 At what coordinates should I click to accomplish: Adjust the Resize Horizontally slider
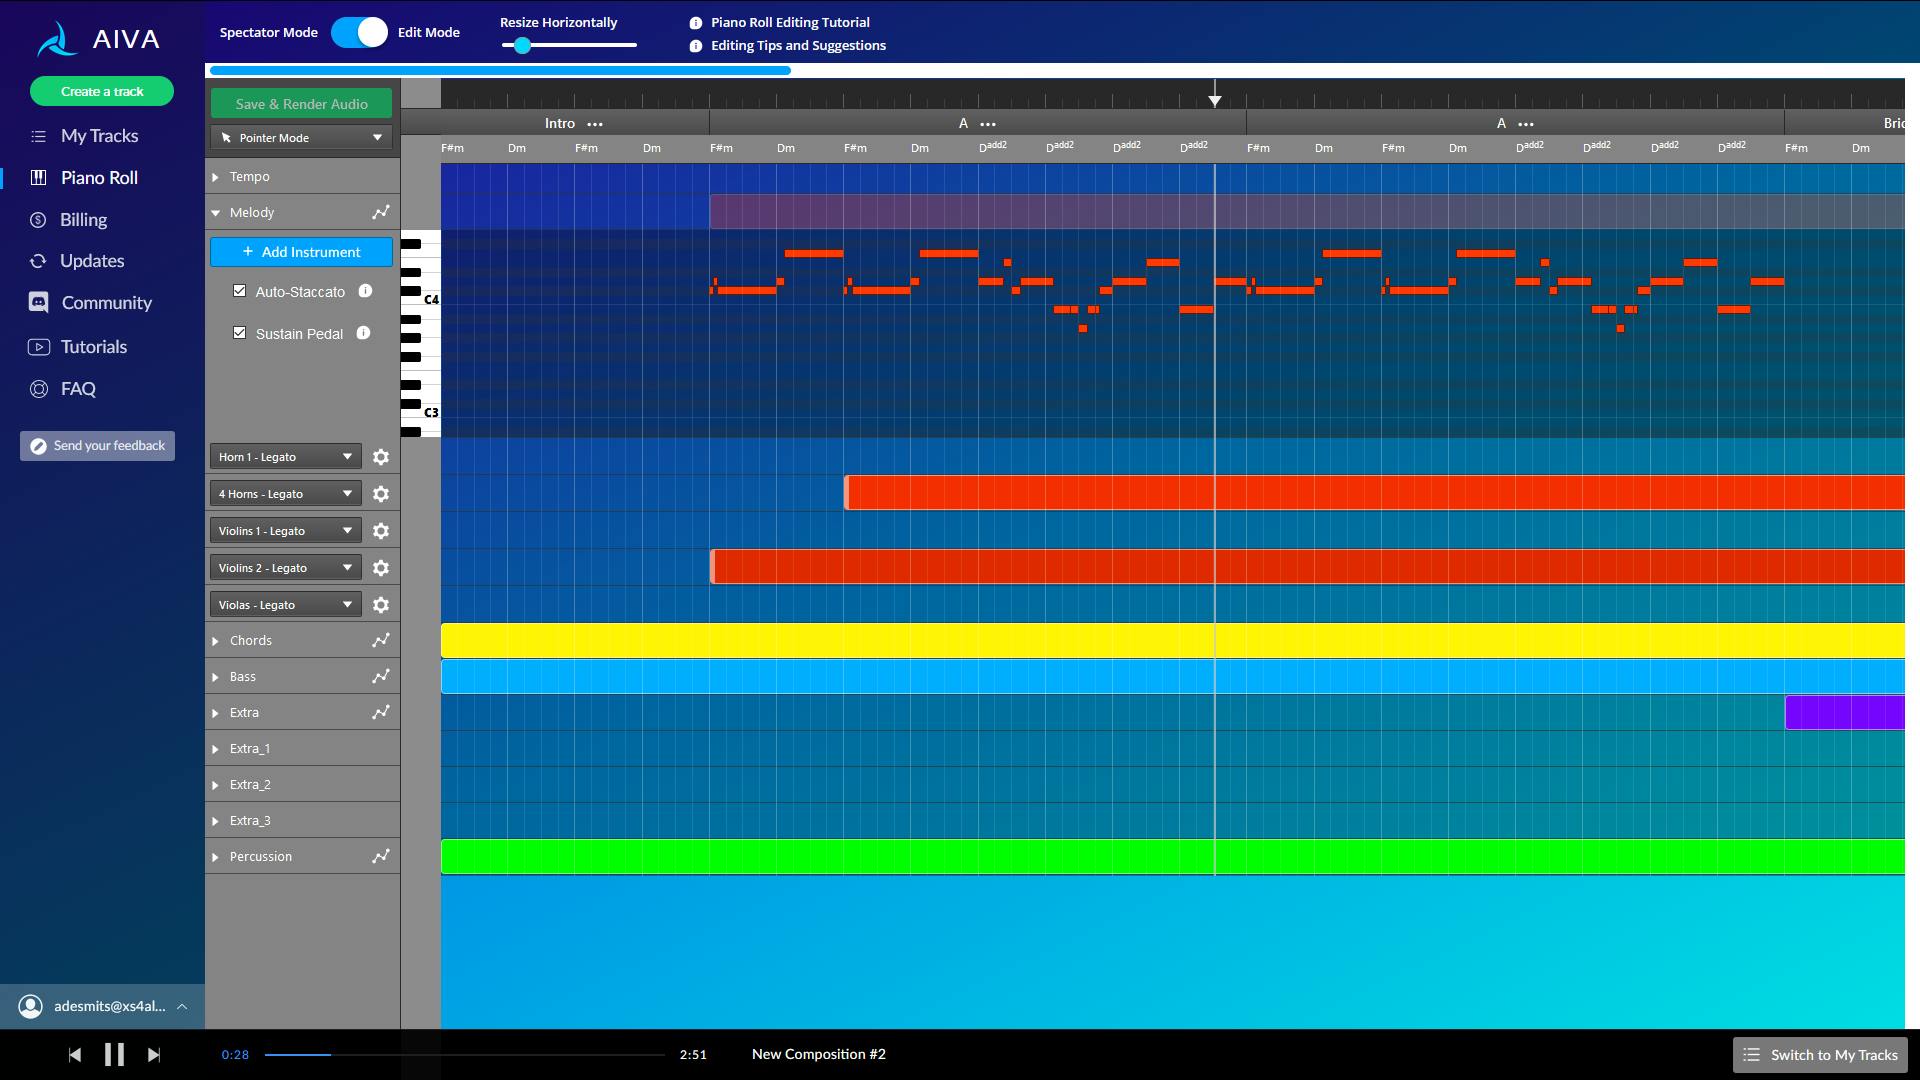(522, 45)
